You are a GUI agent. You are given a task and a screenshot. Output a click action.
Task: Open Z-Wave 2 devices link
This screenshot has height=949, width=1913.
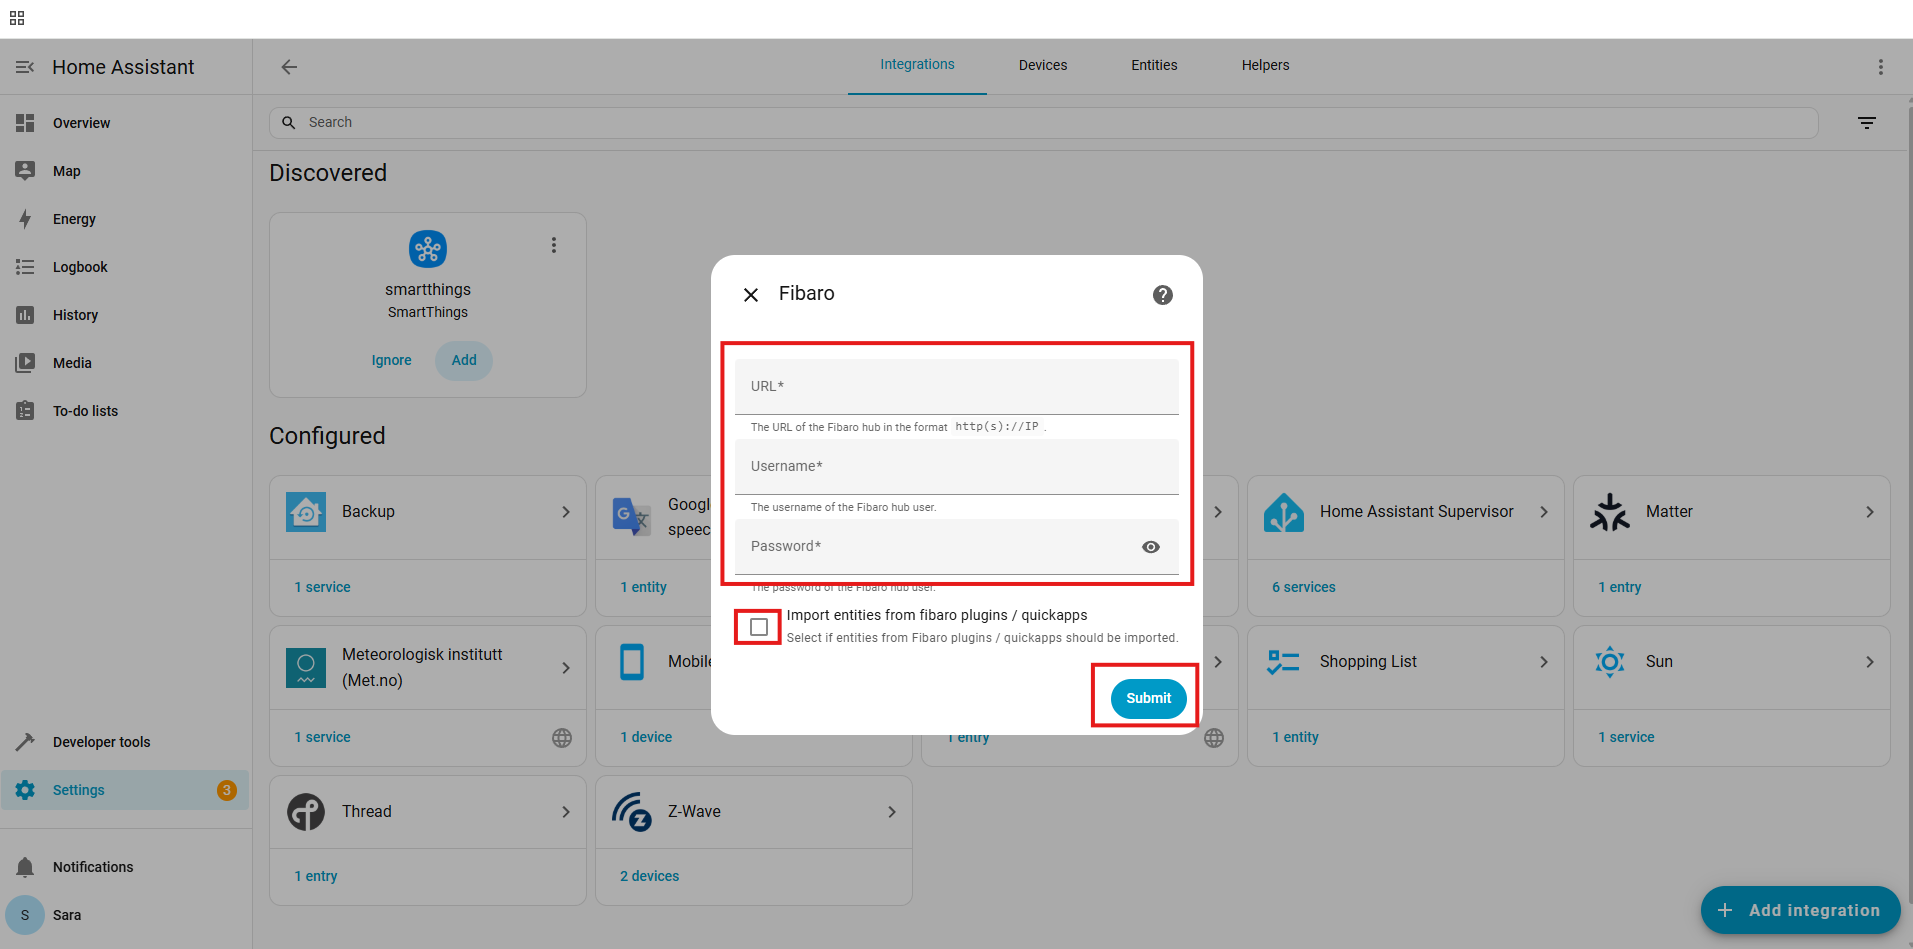pyautogui.click(x=649, y=876)
